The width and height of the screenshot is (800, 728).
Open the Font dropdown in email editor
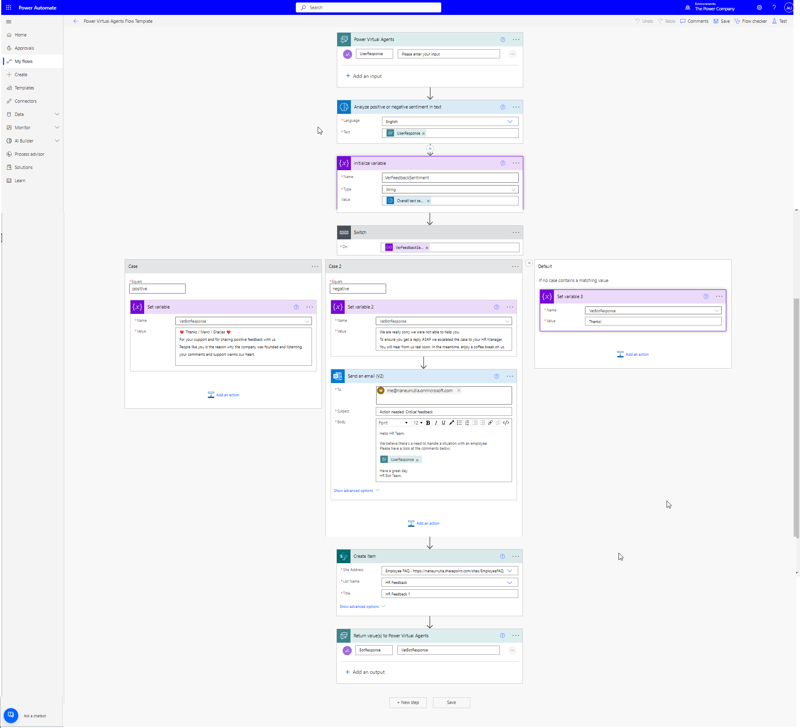coord(393,423)
